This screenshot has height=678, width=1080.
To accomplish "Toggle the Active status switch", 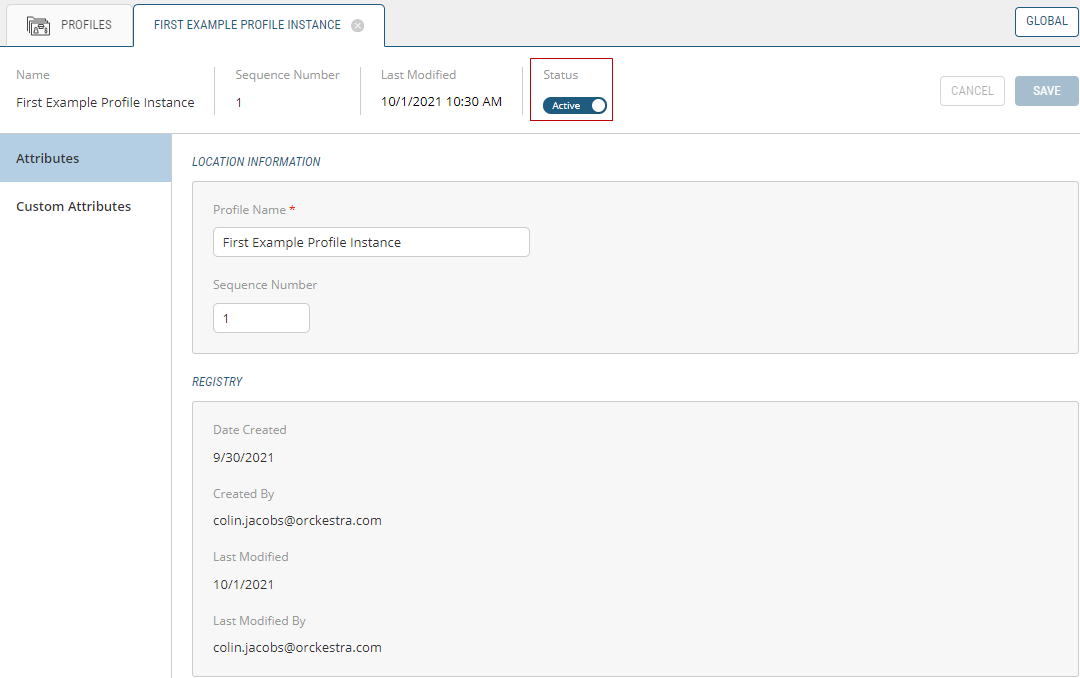I will [x=575, y=105].
